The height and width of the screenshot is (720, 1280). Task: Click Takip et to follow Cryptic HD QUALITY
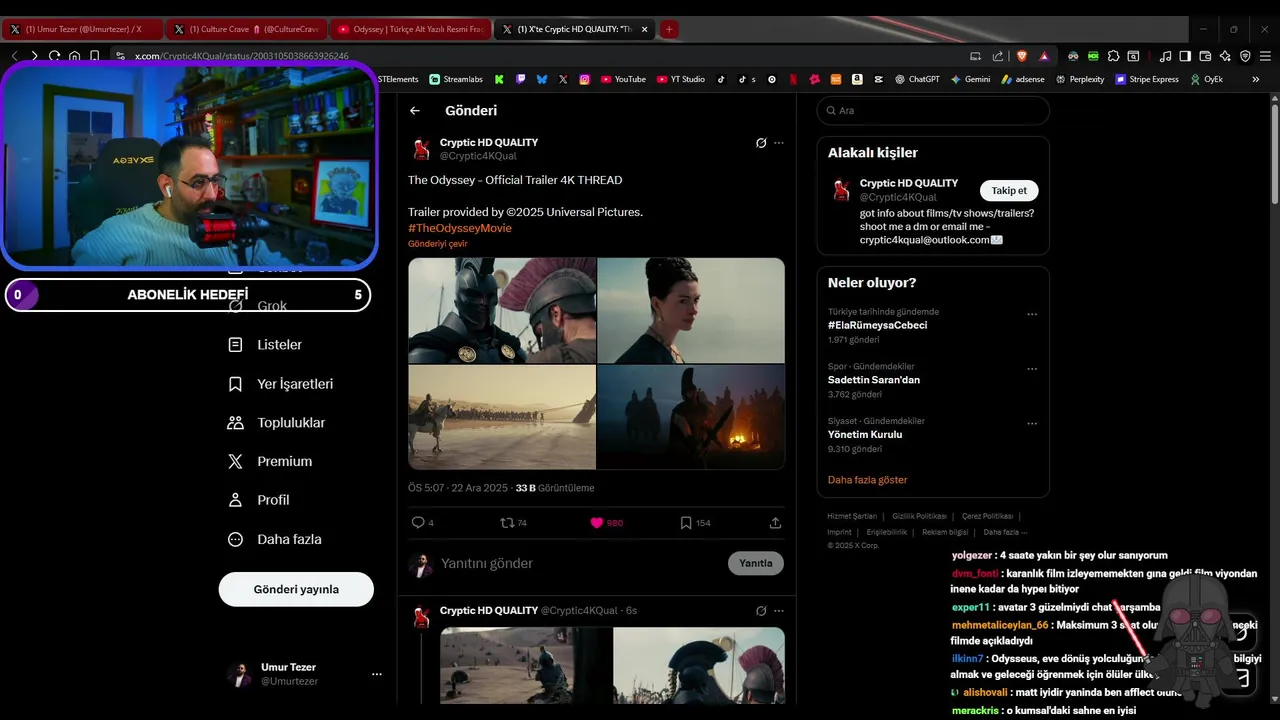tap(1009, 191)
